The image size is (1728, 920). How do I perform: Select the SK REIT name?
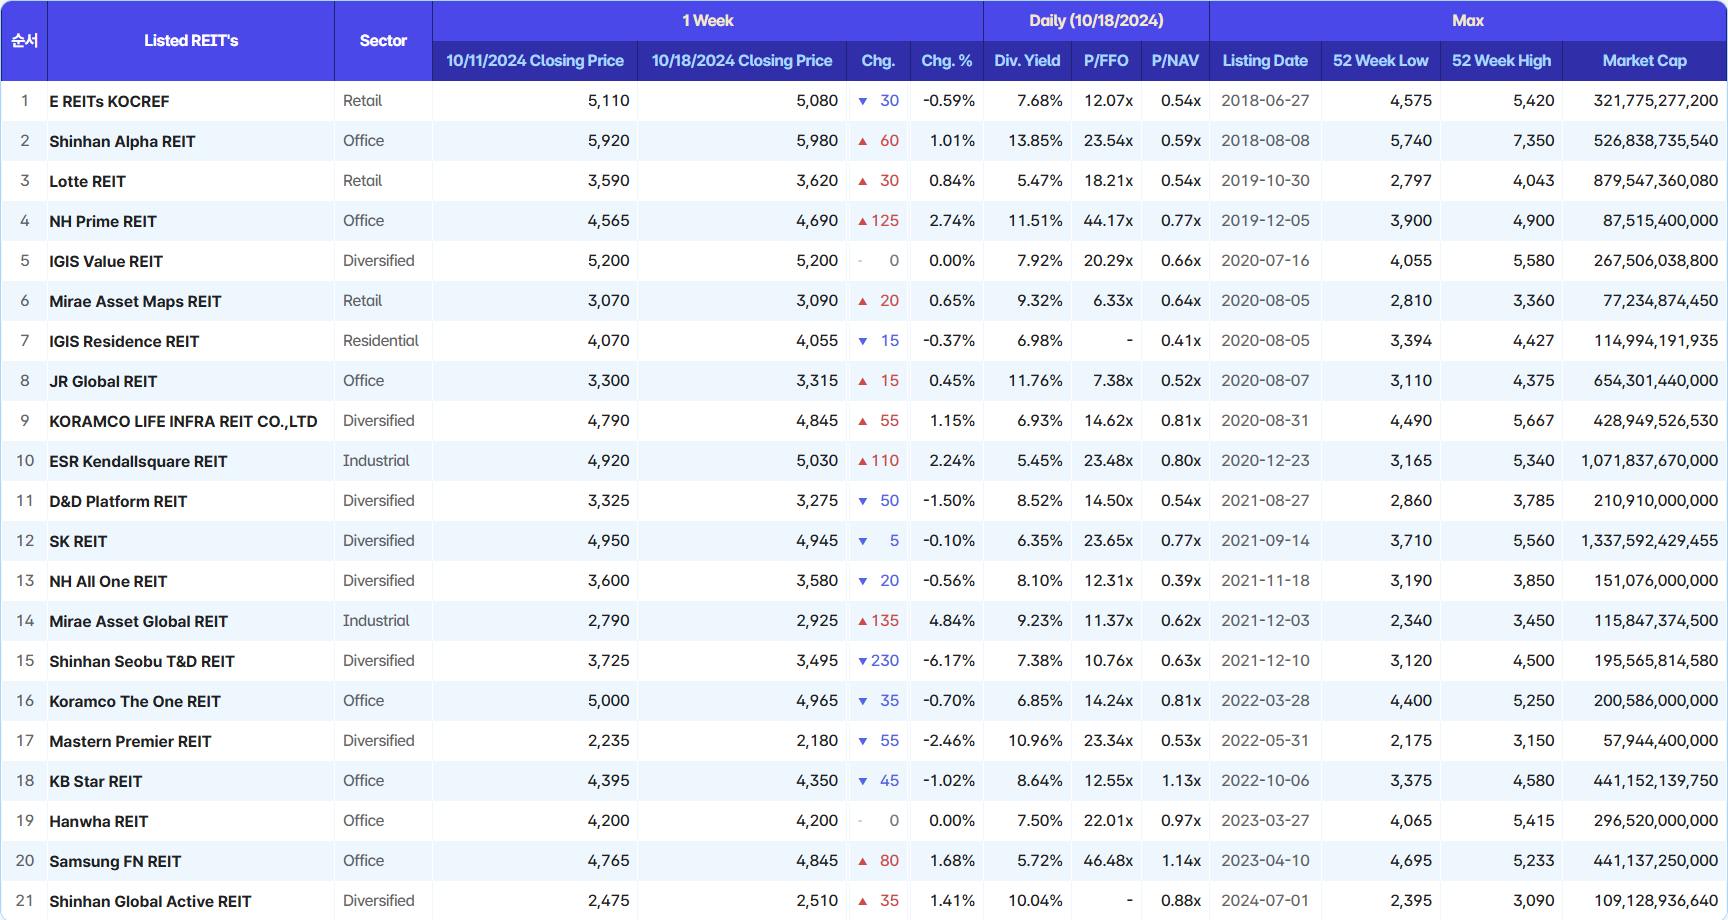pyautogui.click(x=78, y=541)
